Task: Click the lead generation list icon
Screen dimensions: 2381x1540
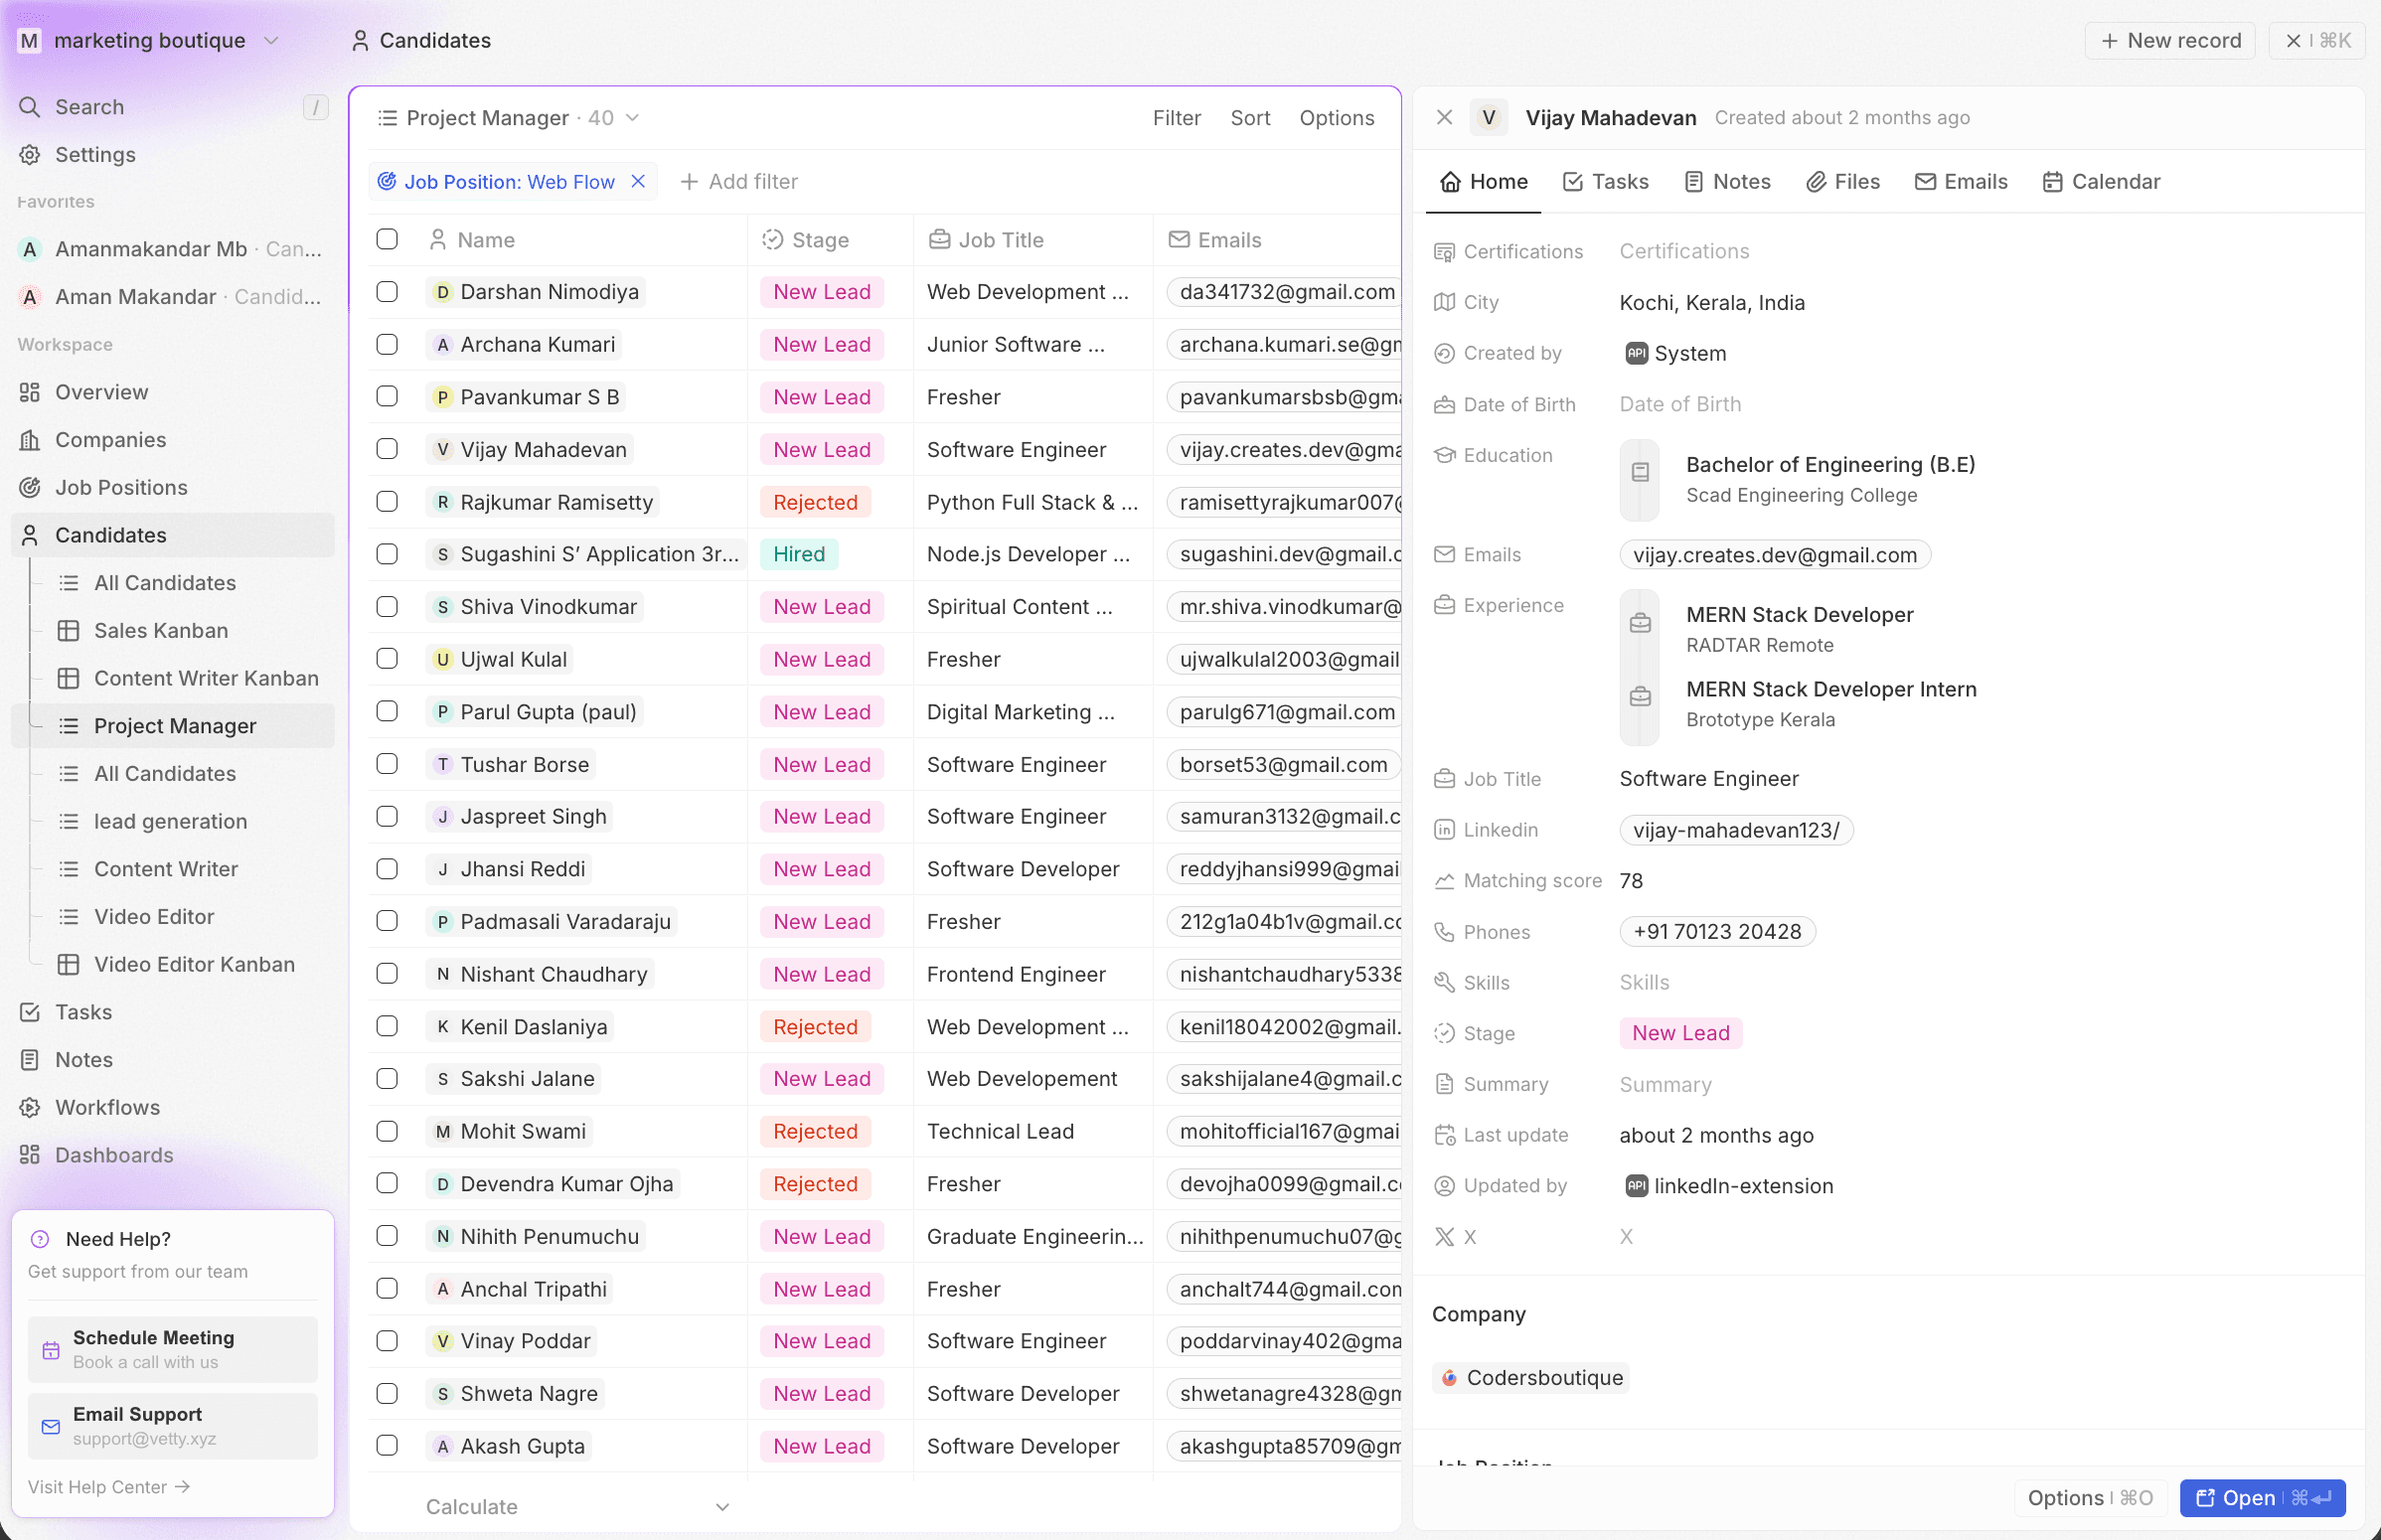Action: pyautogui.click(x=68, y=822)
